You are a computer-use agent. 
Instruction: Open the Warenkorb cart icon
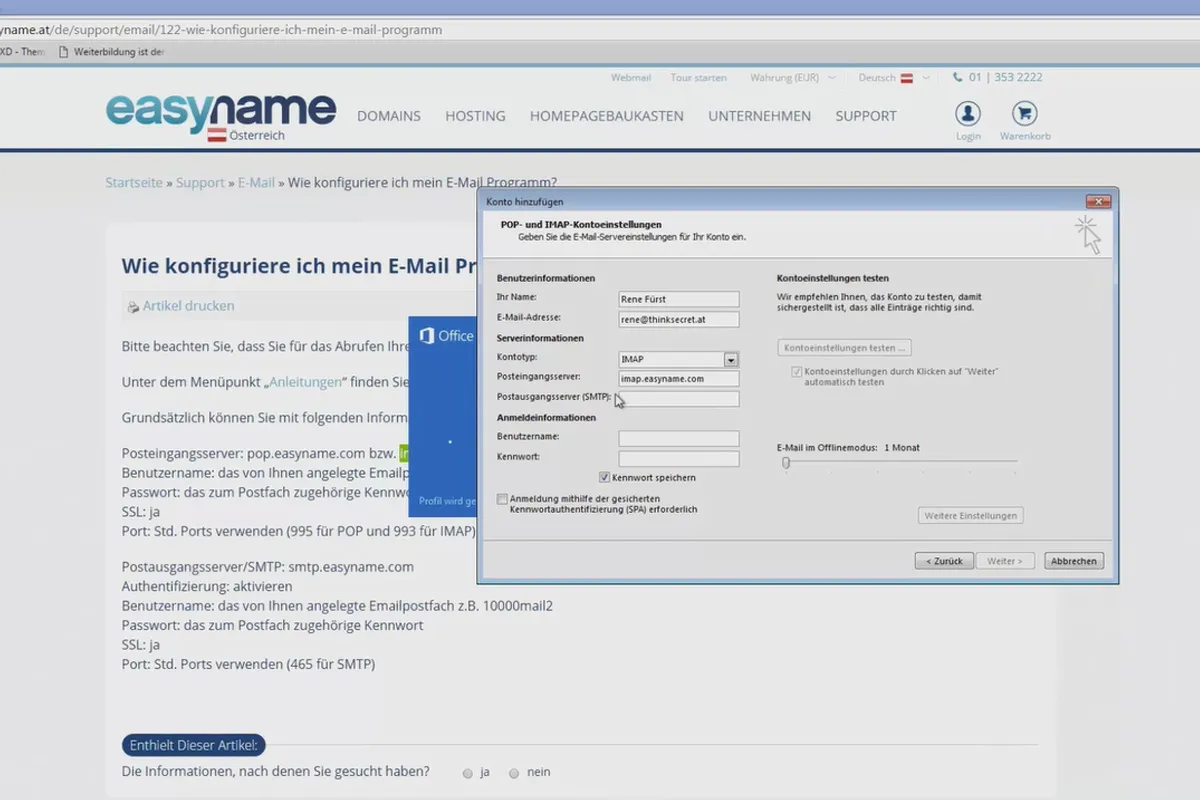pos(1025,113)
